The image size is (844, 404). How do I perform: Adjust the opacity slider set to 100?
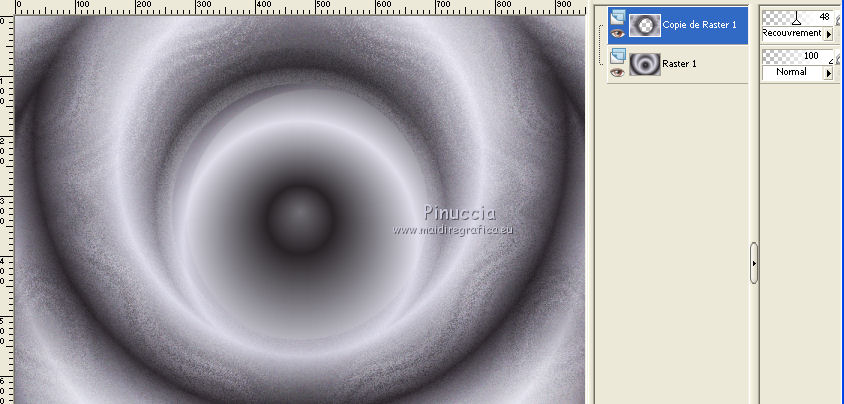click(x=798, y=56)
